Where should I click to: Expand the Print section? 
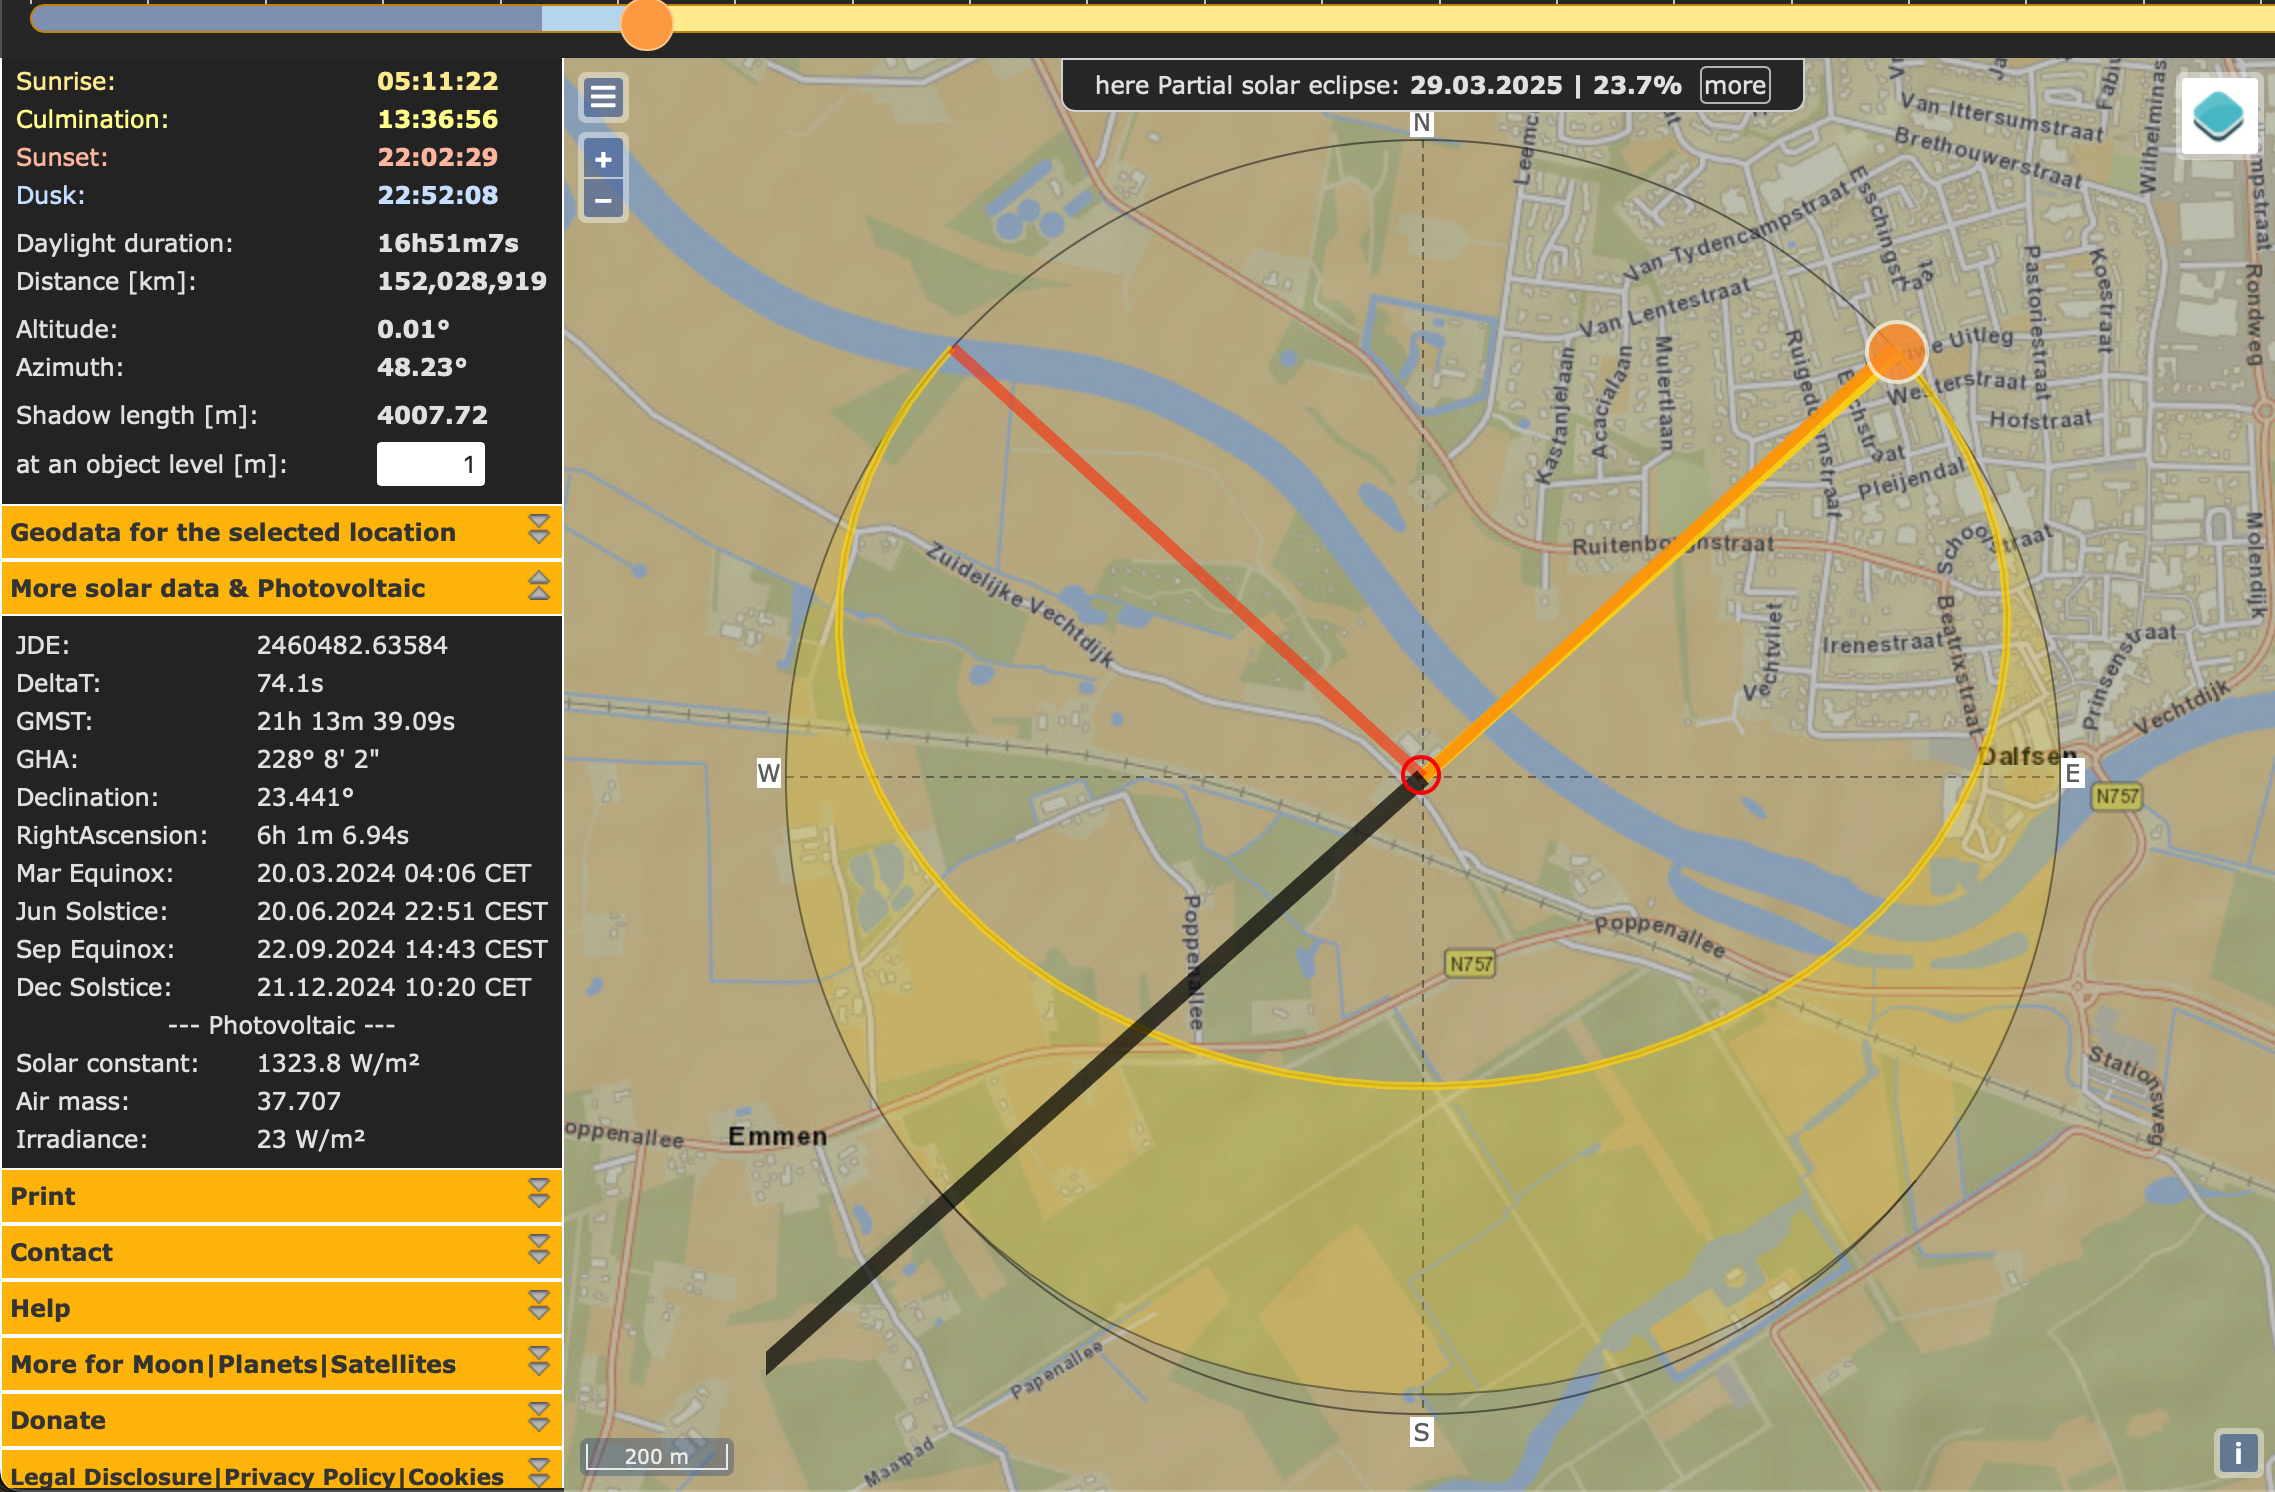point(282,1196)
